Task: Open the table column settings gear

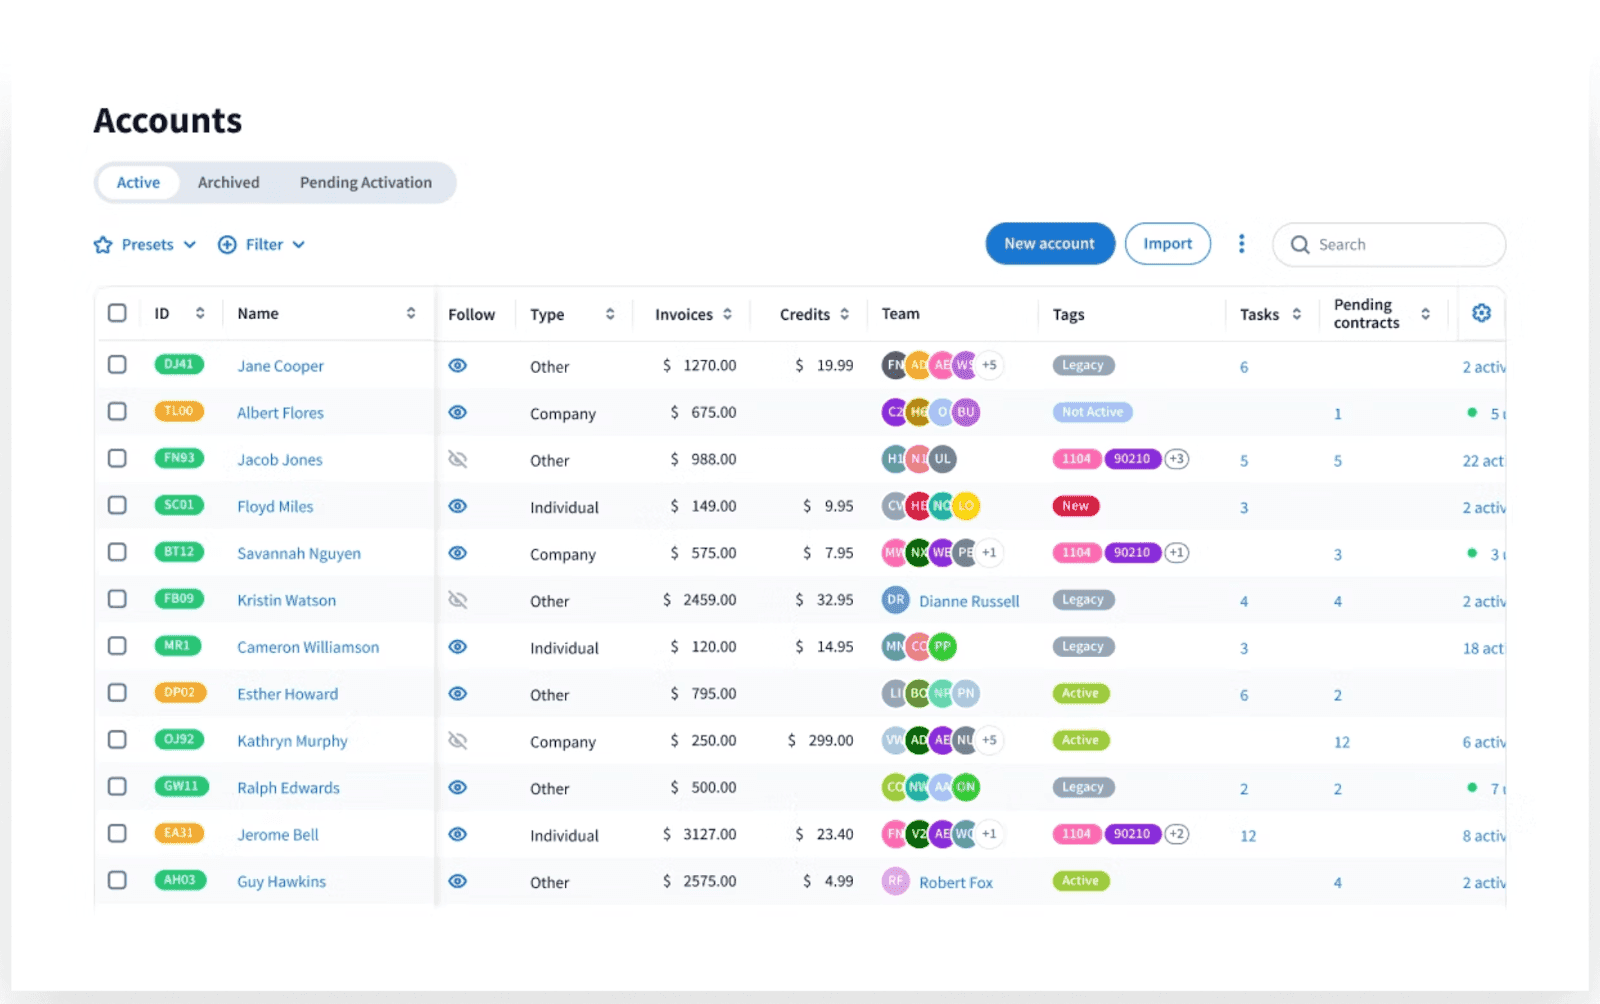Action: (1481, 313)
